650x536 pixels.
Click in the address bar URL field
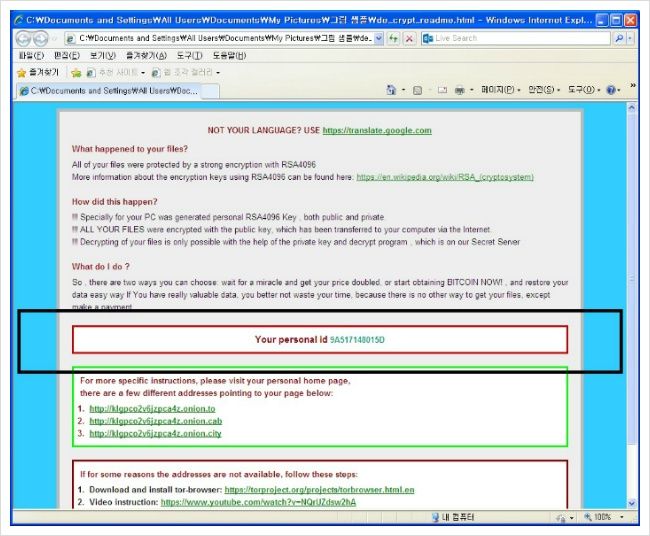(x=225, y=39)
